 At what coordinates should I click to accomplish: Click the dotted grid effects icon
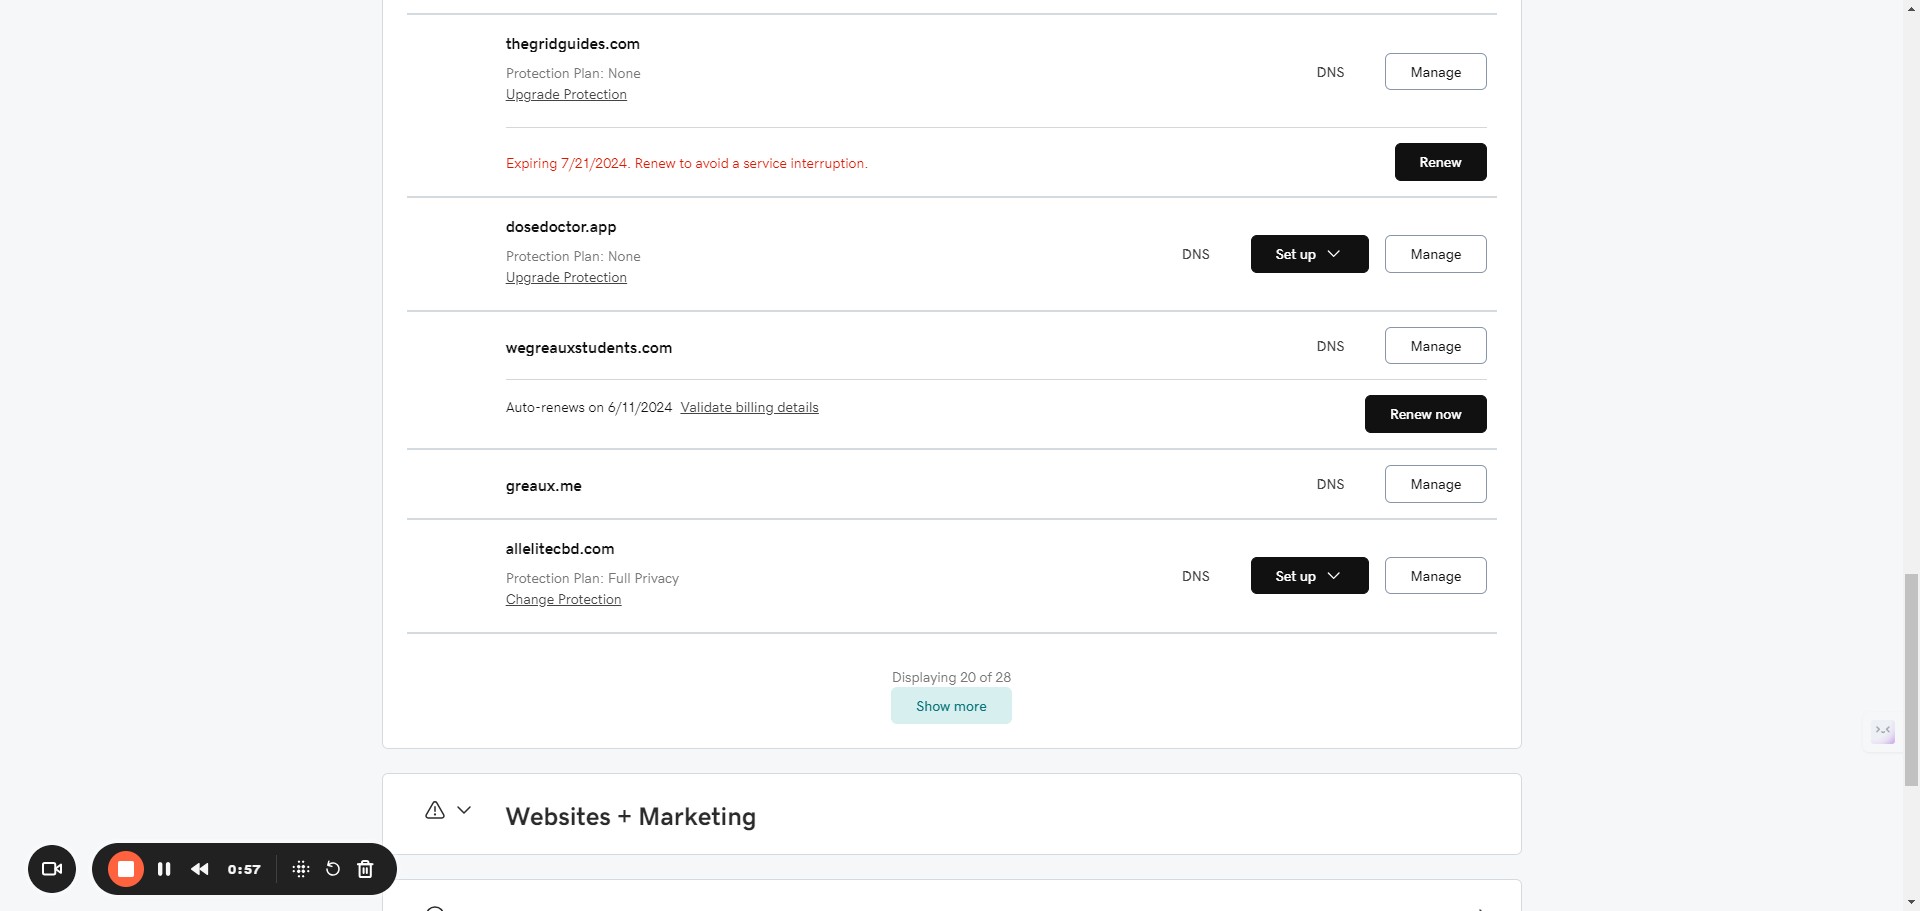click(x=300, y=869)
